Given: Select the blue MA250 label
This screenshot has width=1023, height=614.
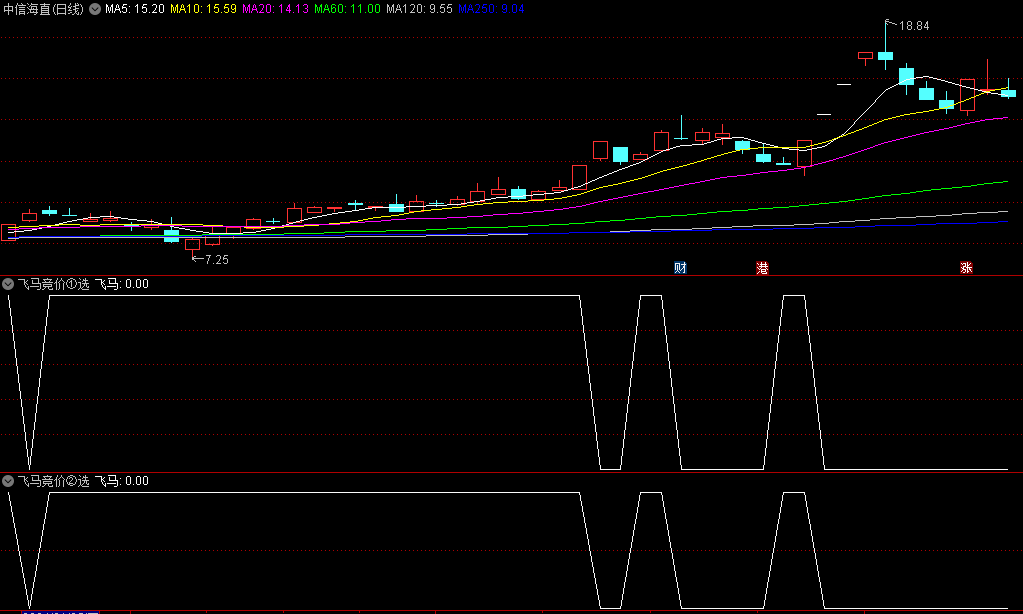Looking at the screenshot, I should click(x=491, y=9).
